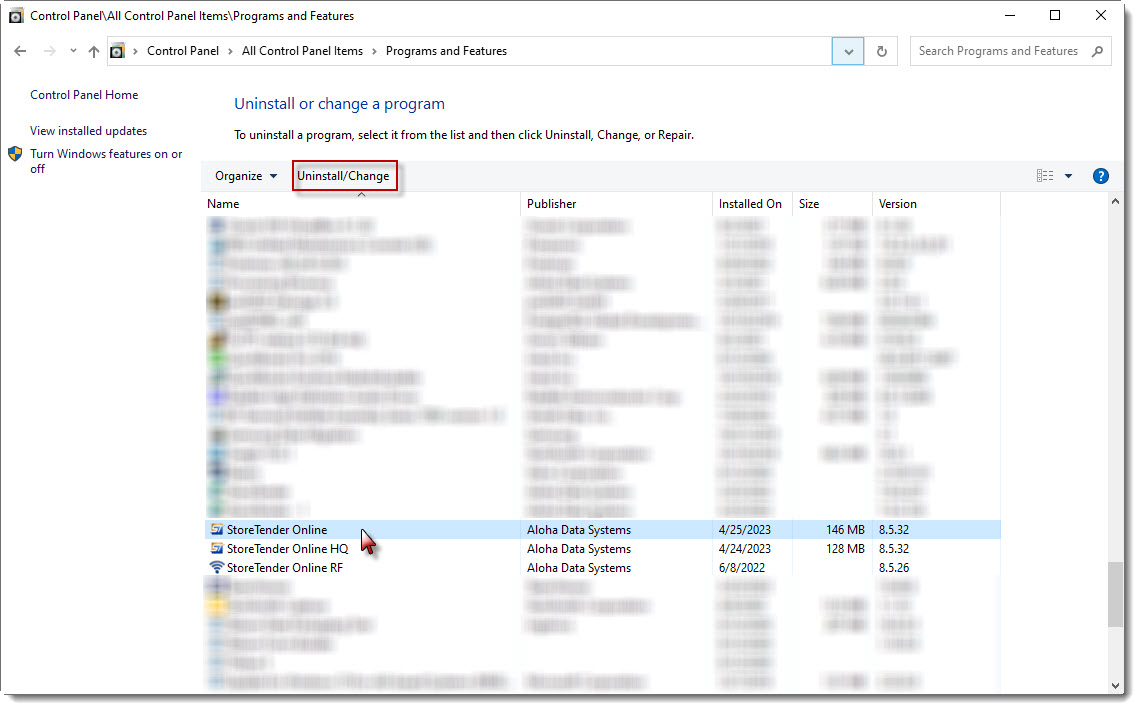This screenshot has width=1140, height=710.
Task: Click the Windows features shield icon
Action: click(15, 154)
